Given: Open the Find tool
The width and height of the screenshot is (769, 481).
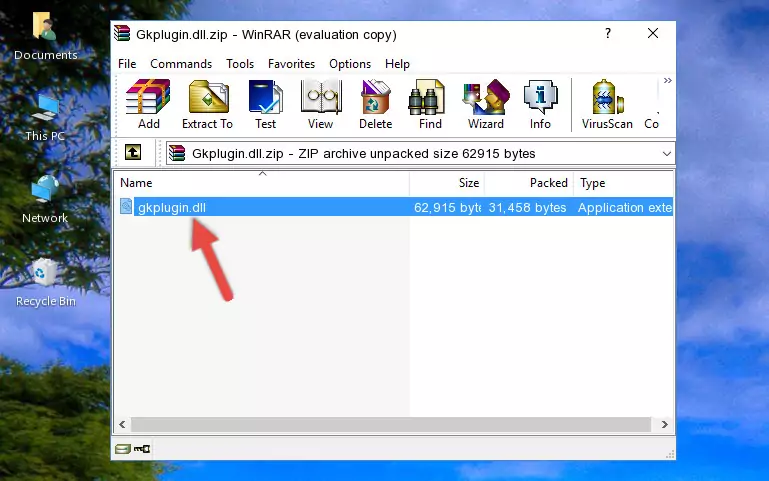Looking at the screenshot, I should [430, 104].
